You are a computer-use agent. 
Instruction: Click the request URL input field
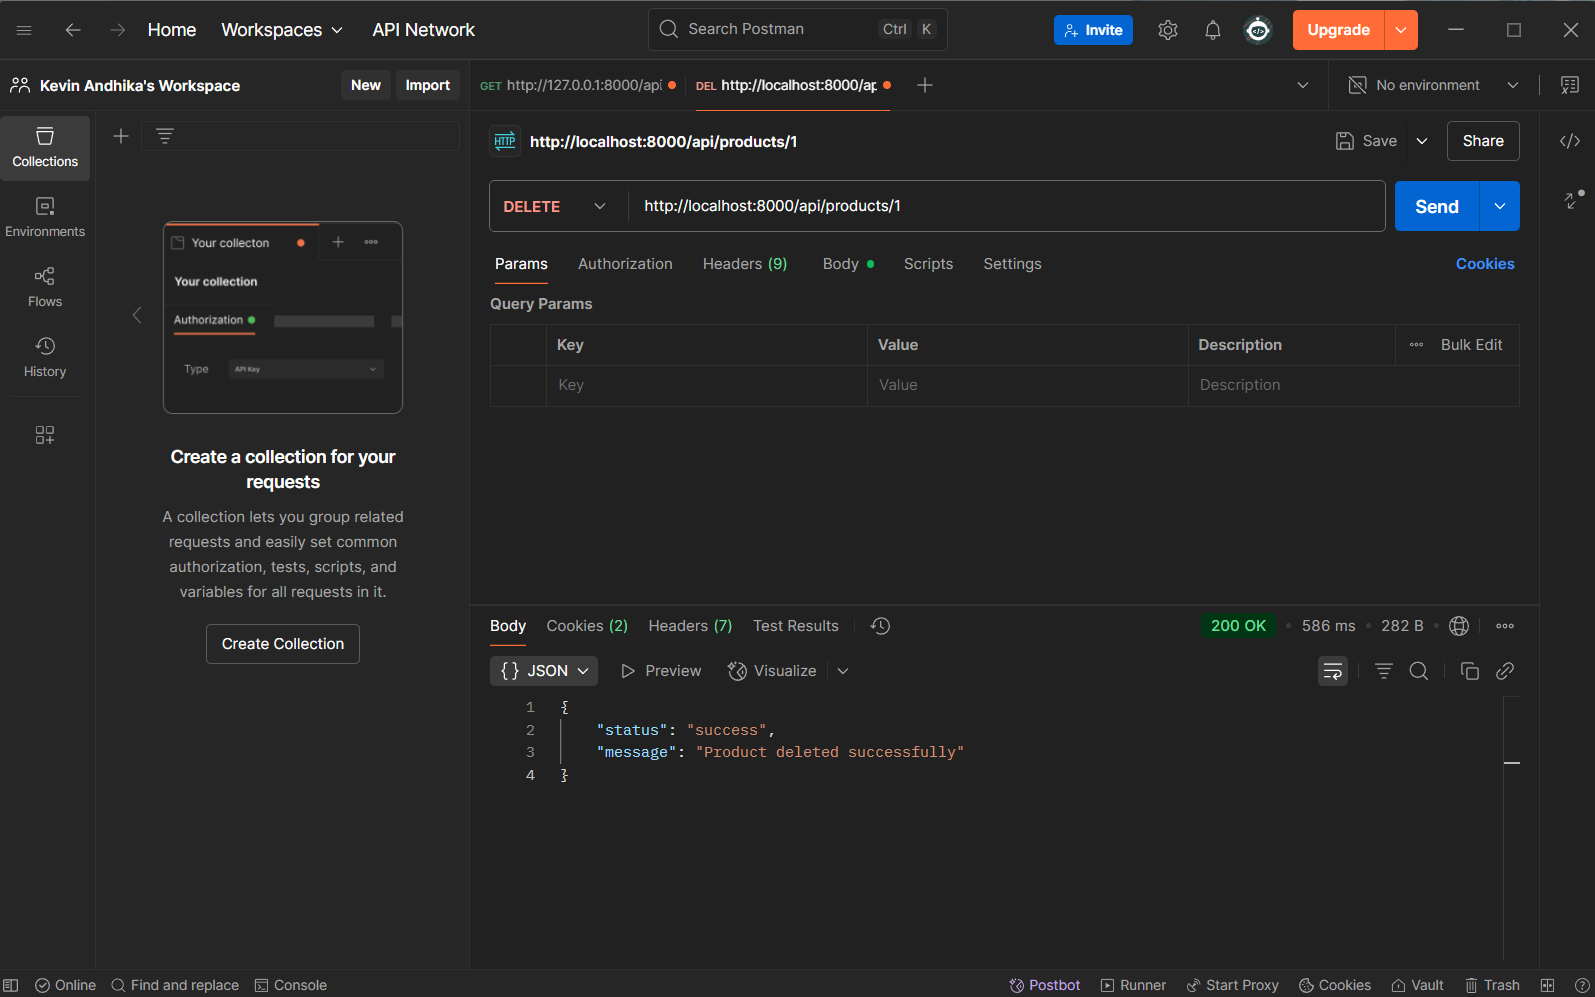click(1000, 206)
